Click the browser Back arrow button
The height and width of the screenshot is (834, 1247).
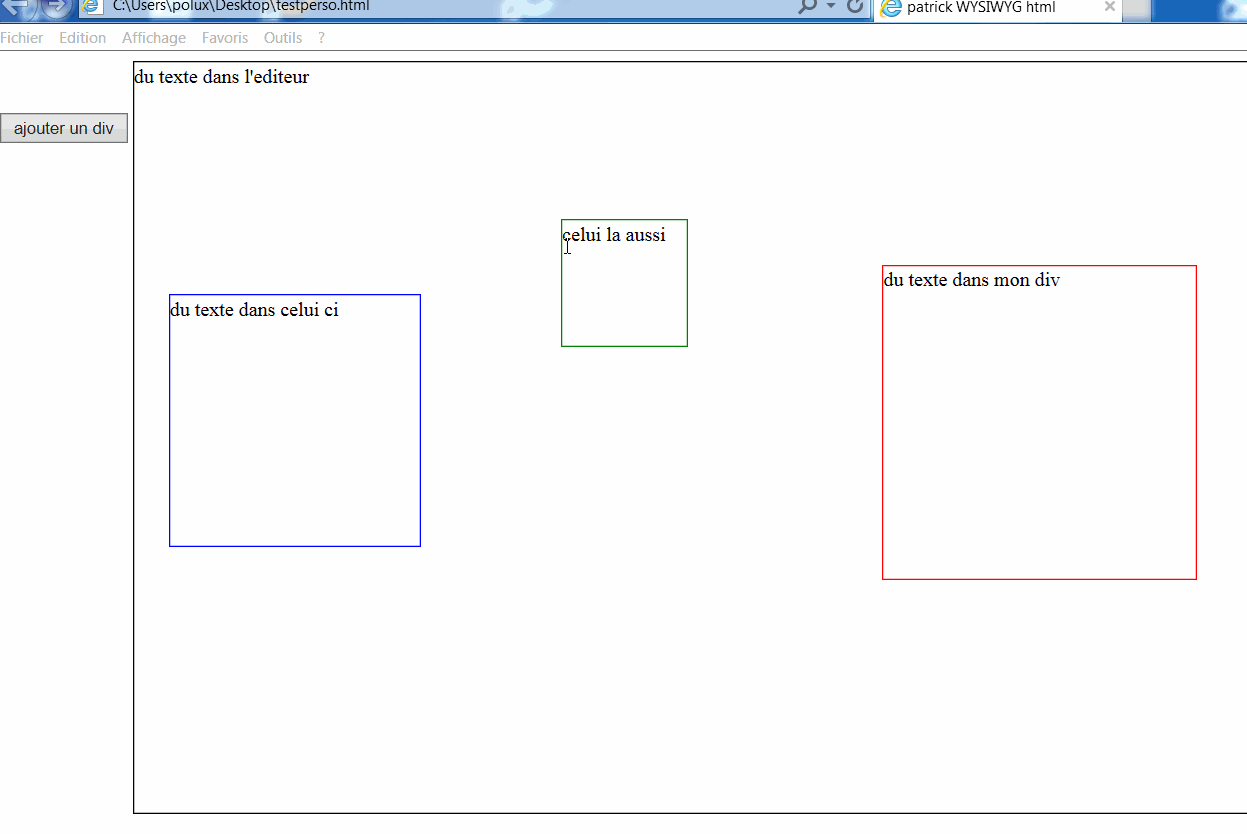click(x=20, y=7)
